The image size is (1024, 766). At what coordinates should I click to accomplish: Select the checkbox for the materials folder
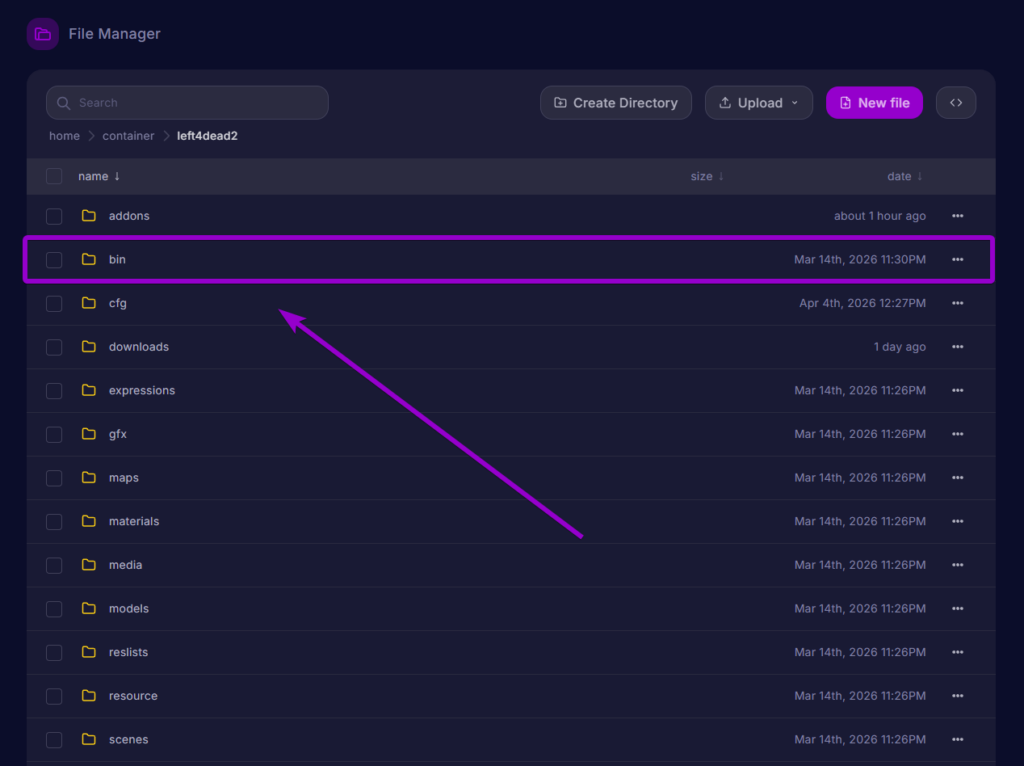click(54, 522)
